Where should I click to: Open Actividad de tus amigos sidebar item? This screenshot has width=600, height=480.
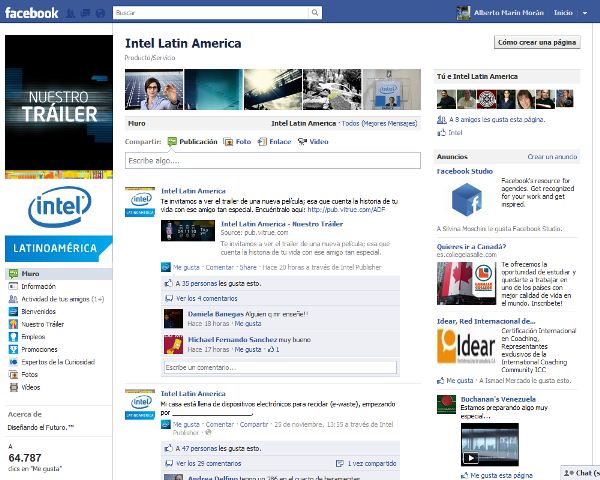pos(56,299)
